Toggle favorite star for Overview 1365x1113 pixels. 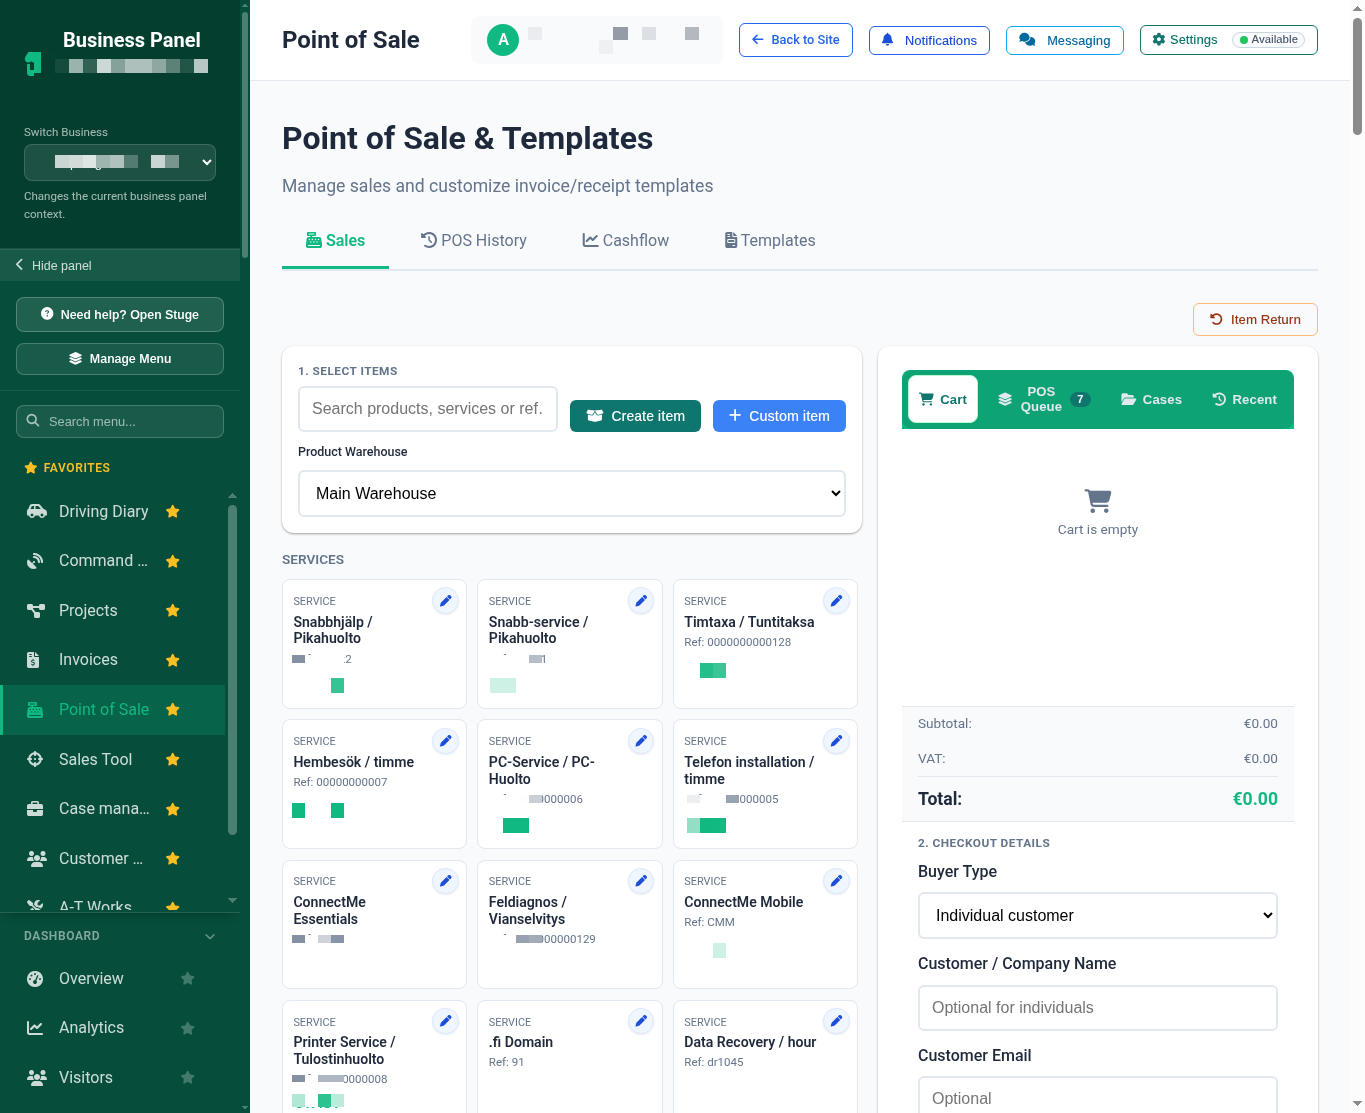[x=187, y=979]
